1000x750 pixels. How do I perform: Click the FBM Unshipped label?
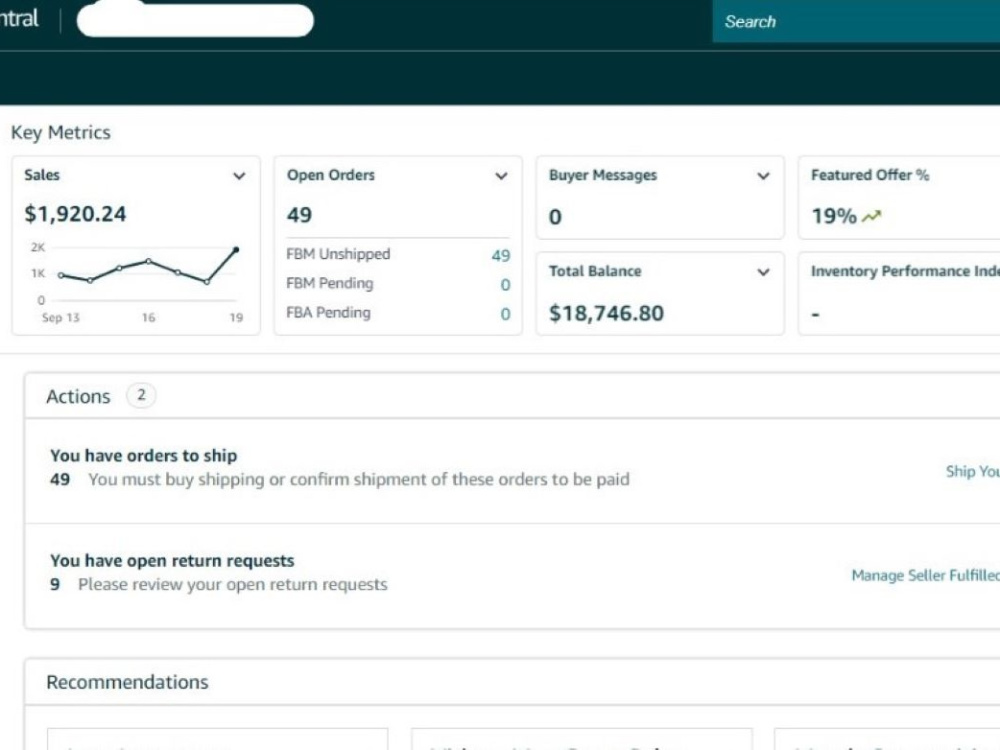[338, 254]
